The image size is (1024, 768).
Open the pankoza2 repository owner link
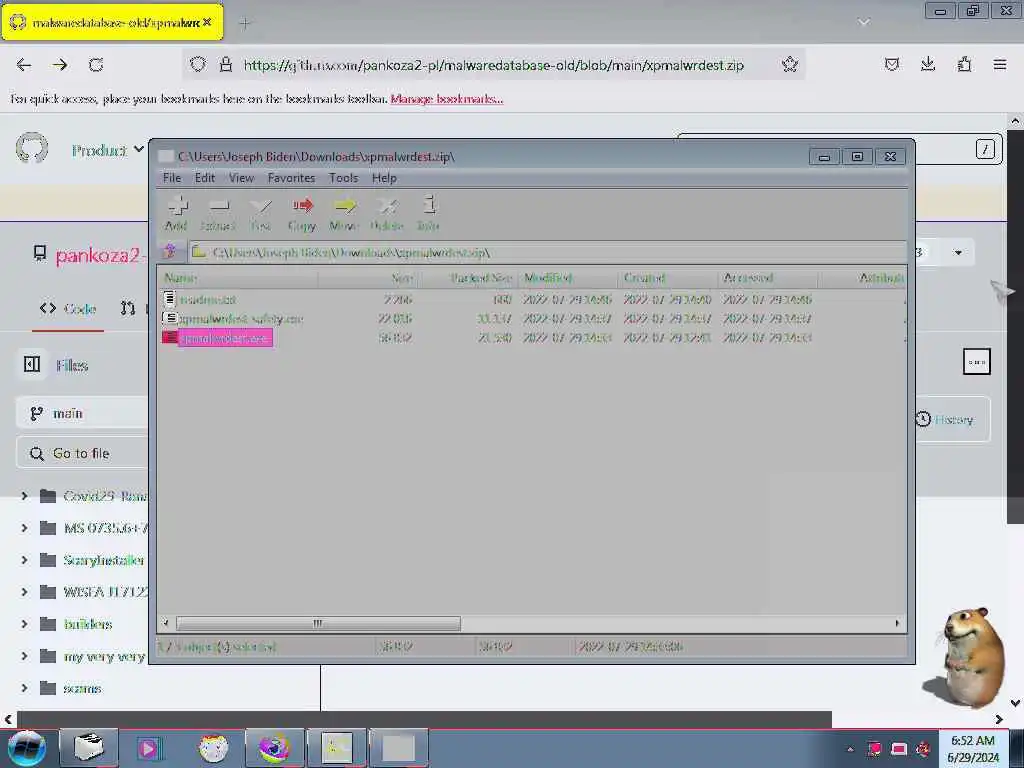click(x=98, y=255)
